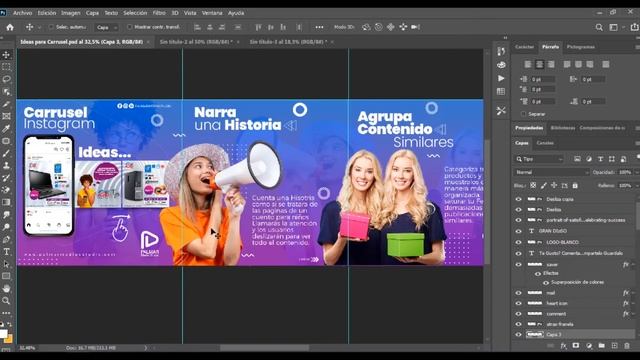The image size is (640, 360).
Task: Select the Move tool in the toolbox
Action: click(6, 55)
